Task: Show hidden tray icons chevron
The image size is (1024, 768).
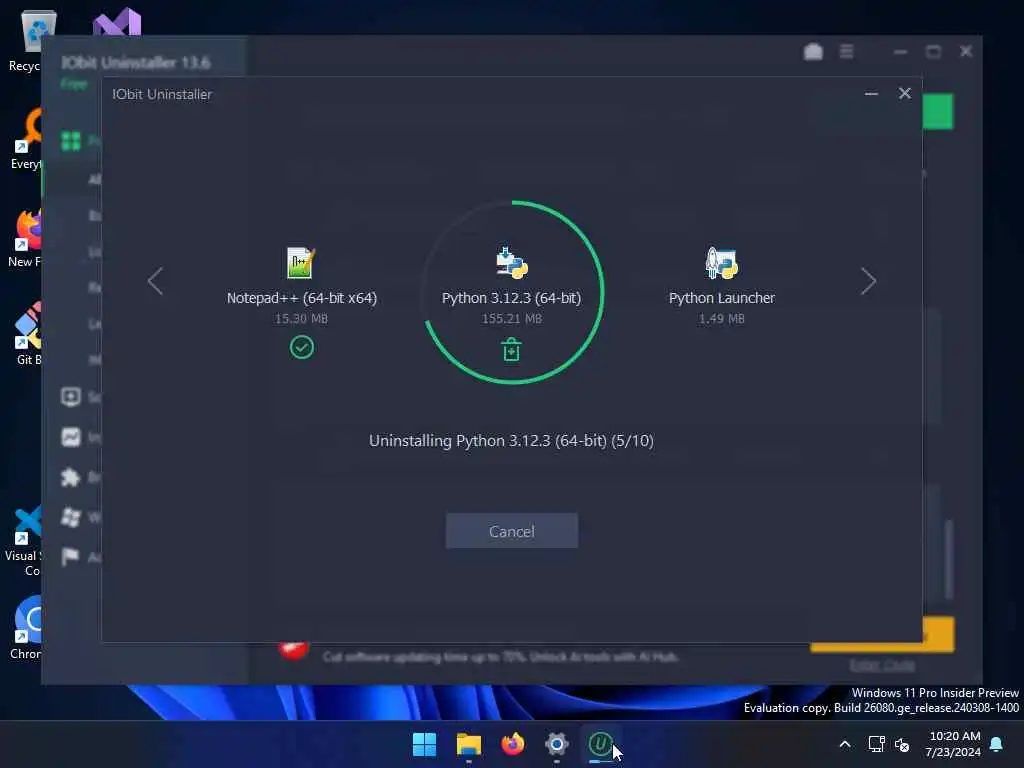Action: tap(844, 744)
